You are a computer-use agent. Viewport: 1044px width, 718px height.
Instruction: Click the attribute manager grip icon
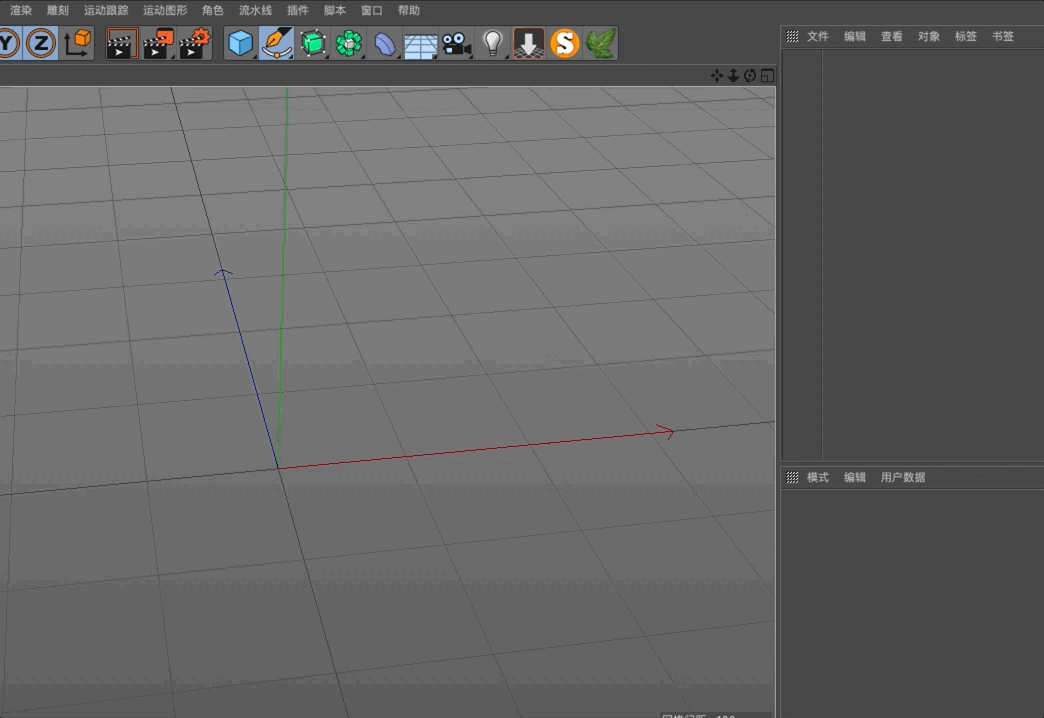[792, 478]
